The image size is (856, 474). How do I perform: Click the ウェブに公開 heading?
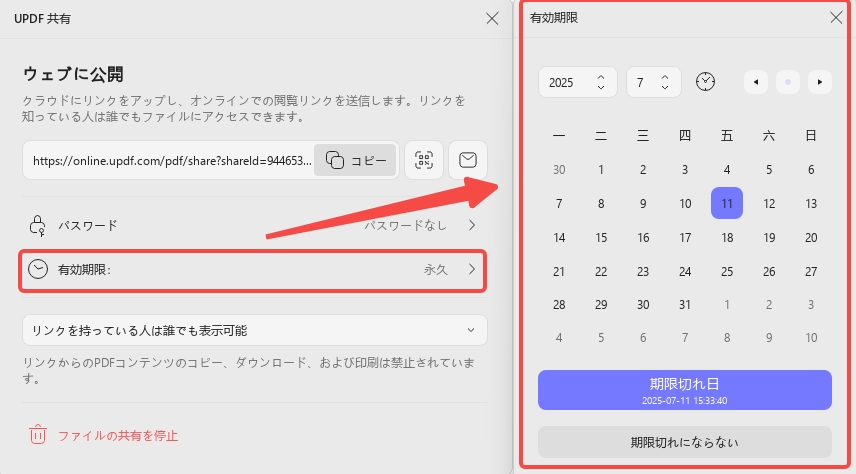point(73,74)
